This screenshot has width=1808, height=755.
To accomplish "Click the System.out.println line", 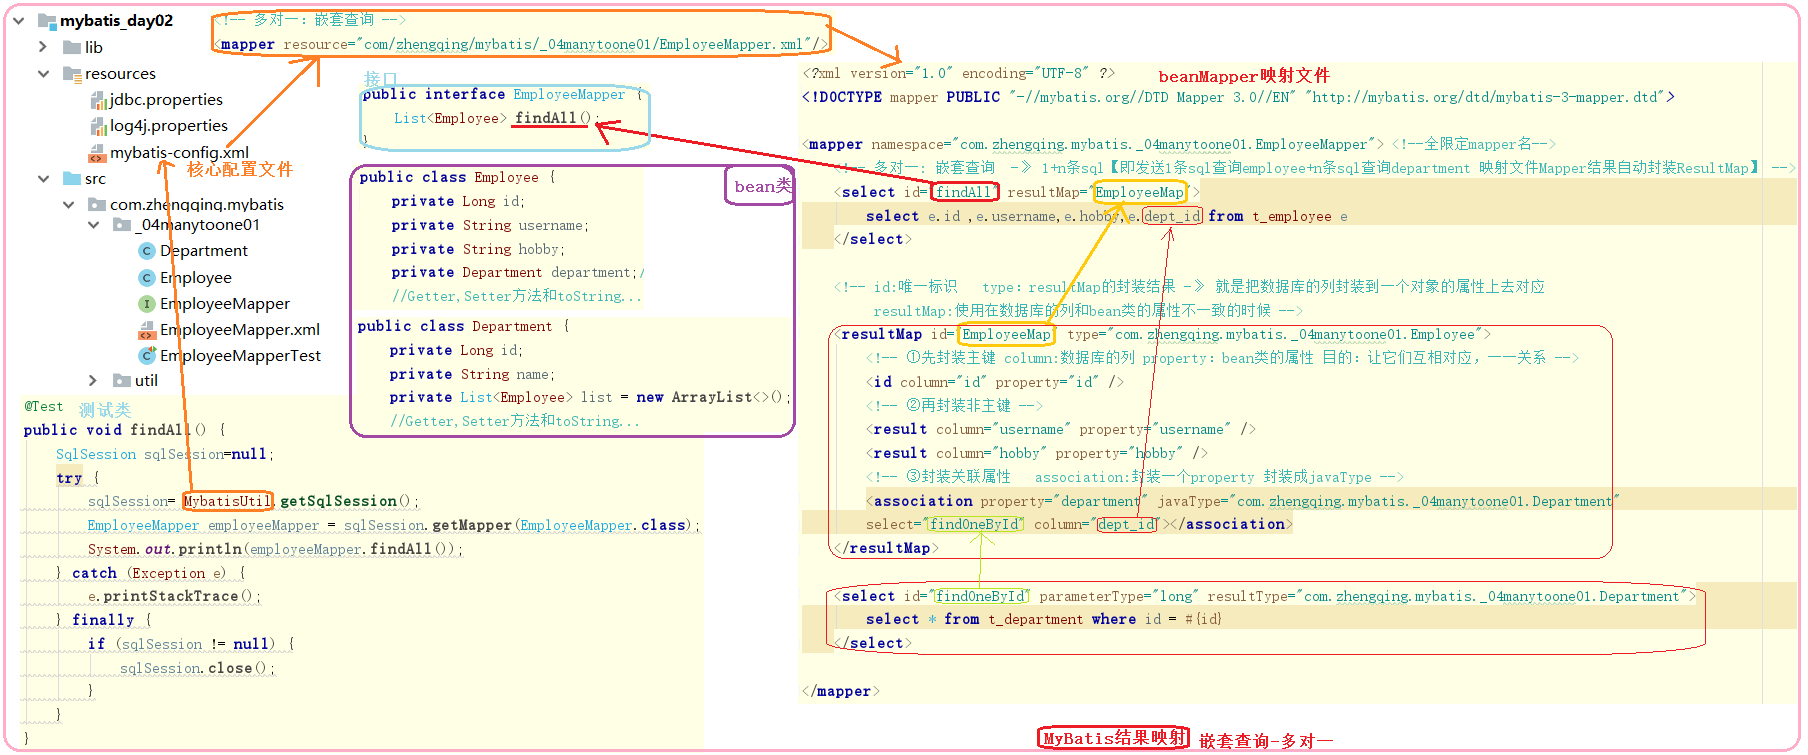I will pyautogui.click(x=275, y=549).
